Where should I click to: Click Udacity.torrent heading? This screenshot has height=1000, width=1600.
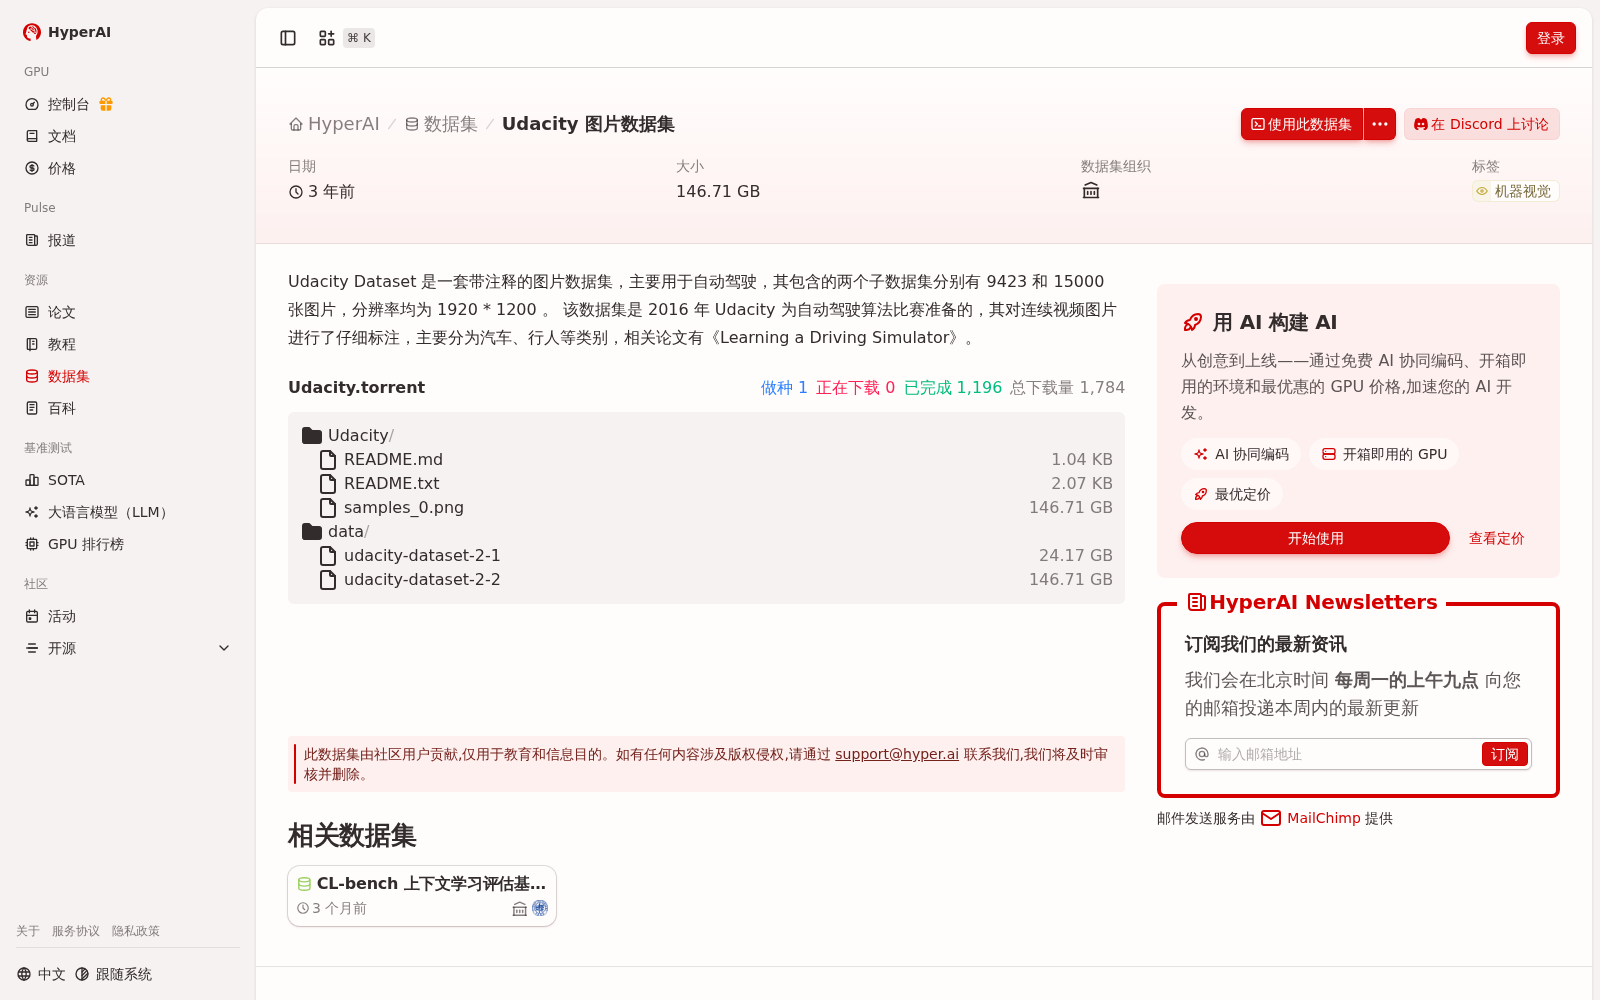(356, 387)
